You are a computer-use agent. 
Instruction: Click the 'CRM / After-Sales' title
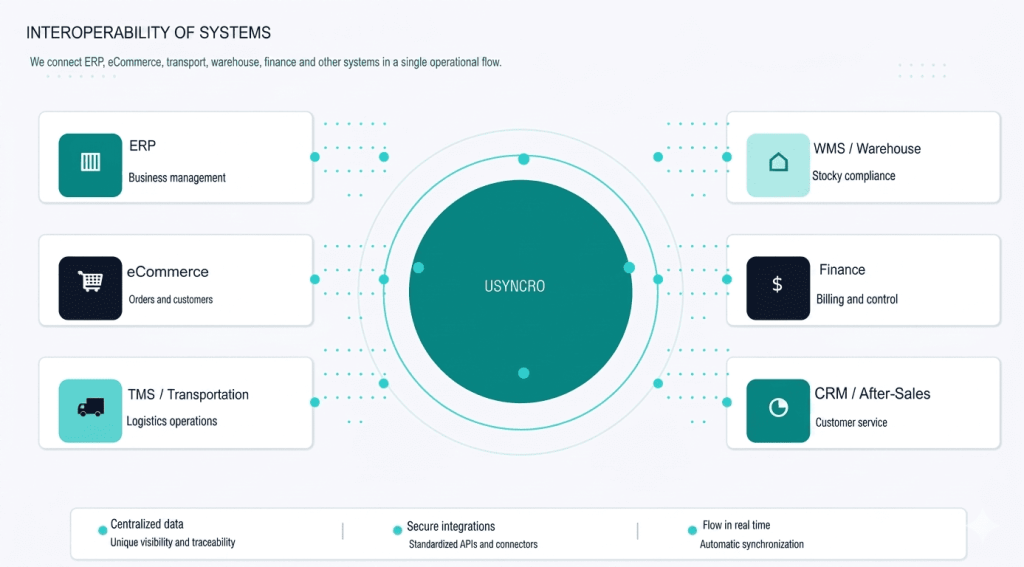pos(872,394)
